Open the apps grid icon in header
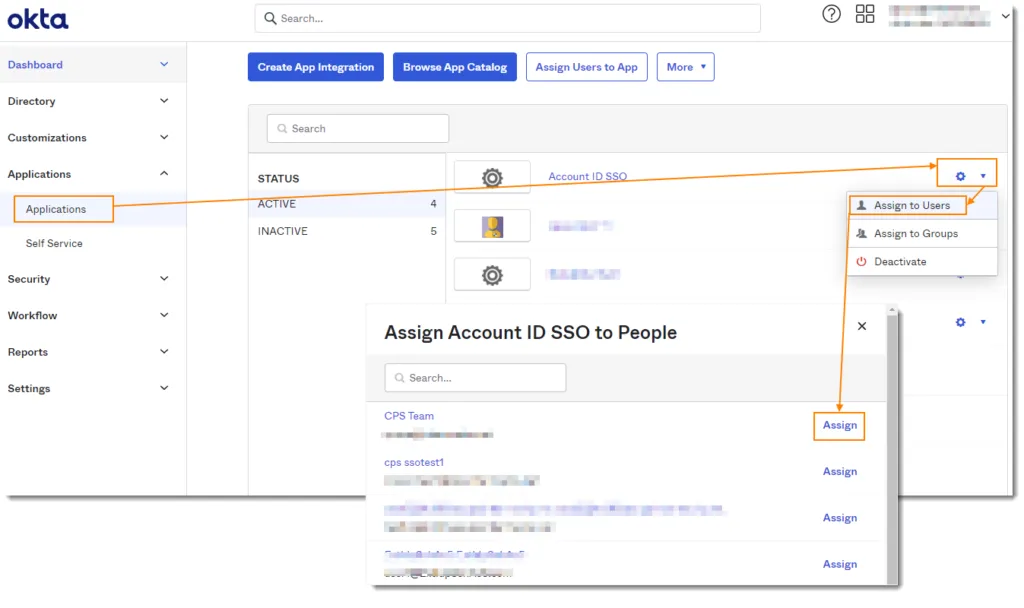This screenshot has height=608, width=1024. 865,14
